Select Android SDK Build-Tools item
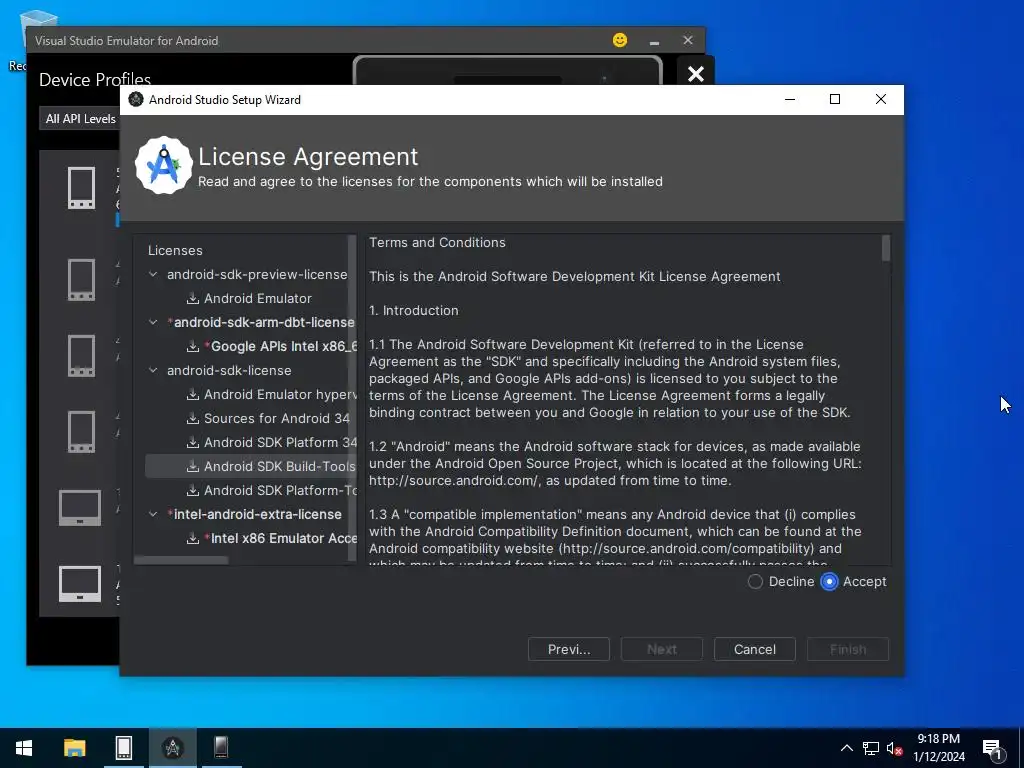This screenshot has width=1024, height=768. click(280, 466)
